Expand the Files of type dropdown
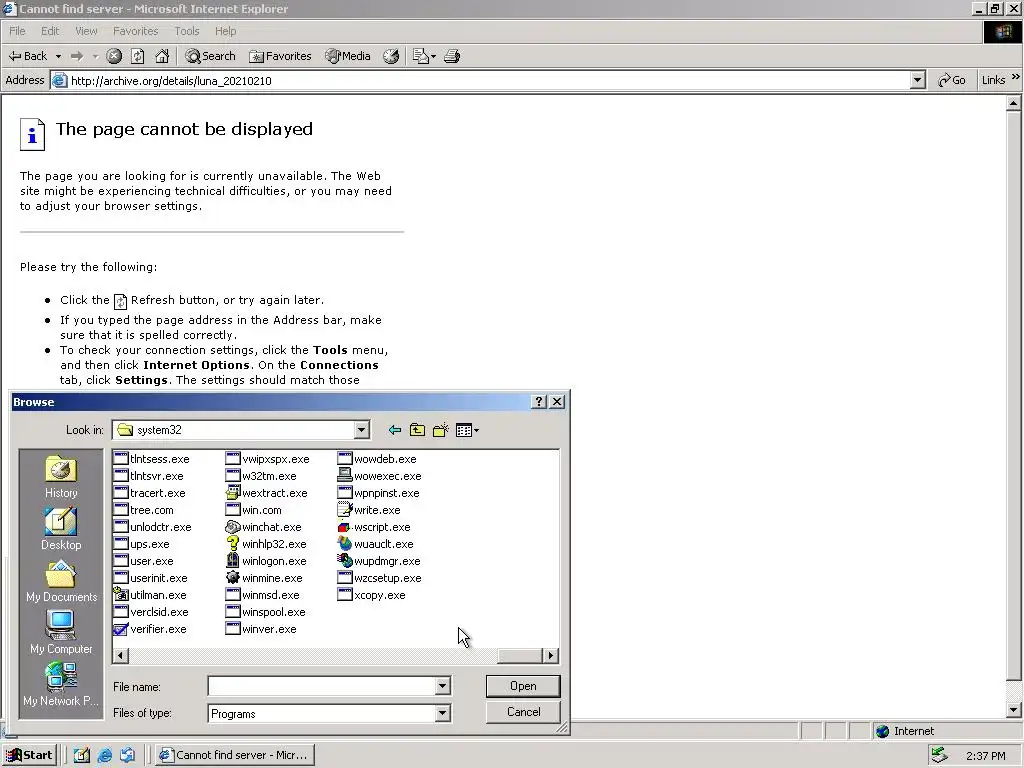This screenshot has height=768, width=1024. (442, 713)
